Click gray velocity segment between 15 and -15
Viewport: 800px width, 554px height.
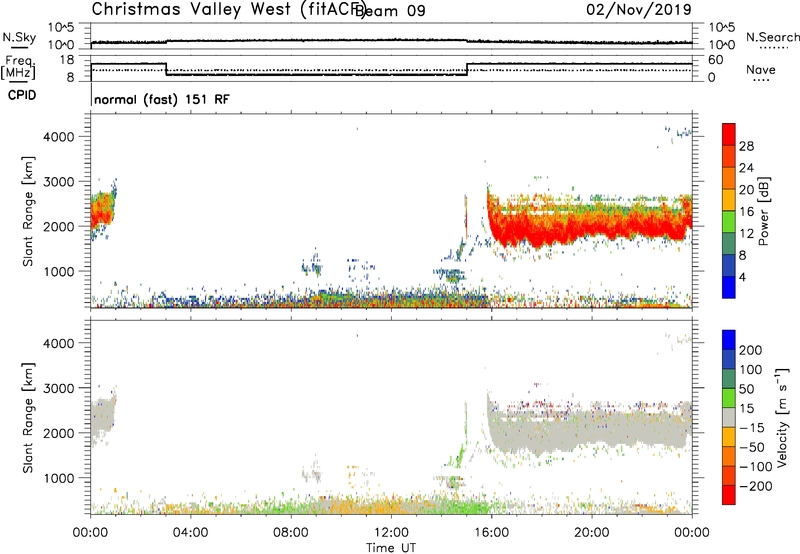click(x=729, y=417)
